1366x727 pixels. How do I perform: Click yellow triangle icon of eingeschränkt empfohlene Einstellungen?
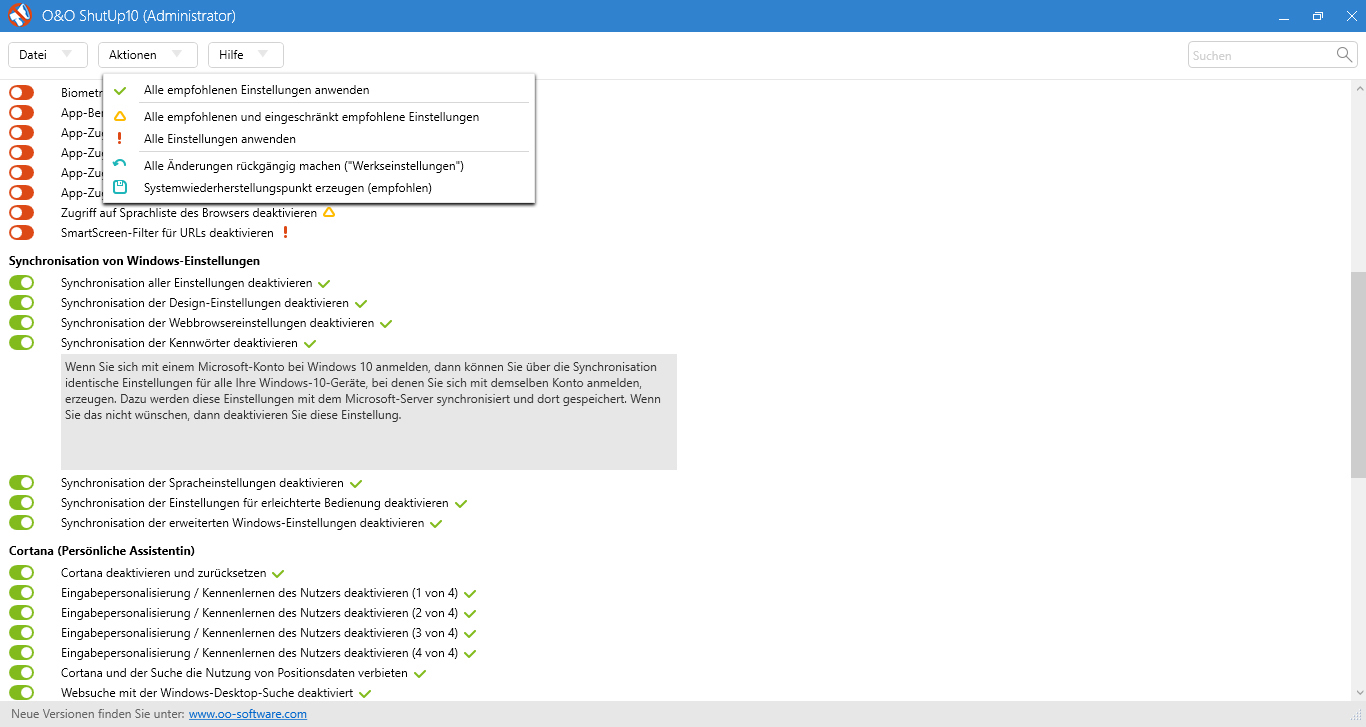coord(120,117)
